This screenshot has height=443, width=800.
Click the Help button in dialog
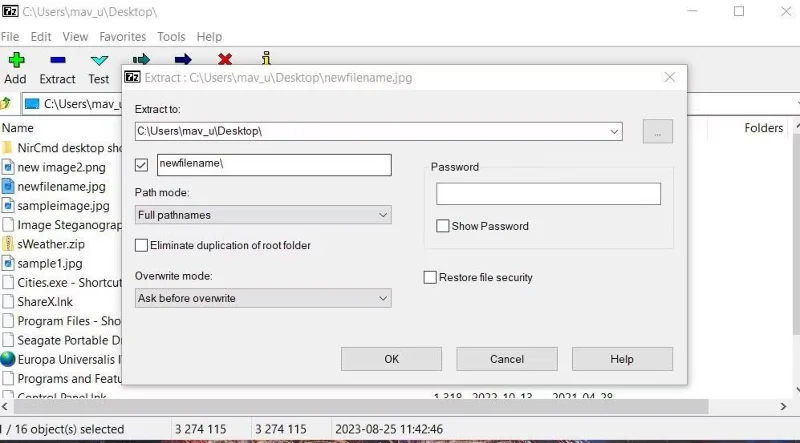622,359
